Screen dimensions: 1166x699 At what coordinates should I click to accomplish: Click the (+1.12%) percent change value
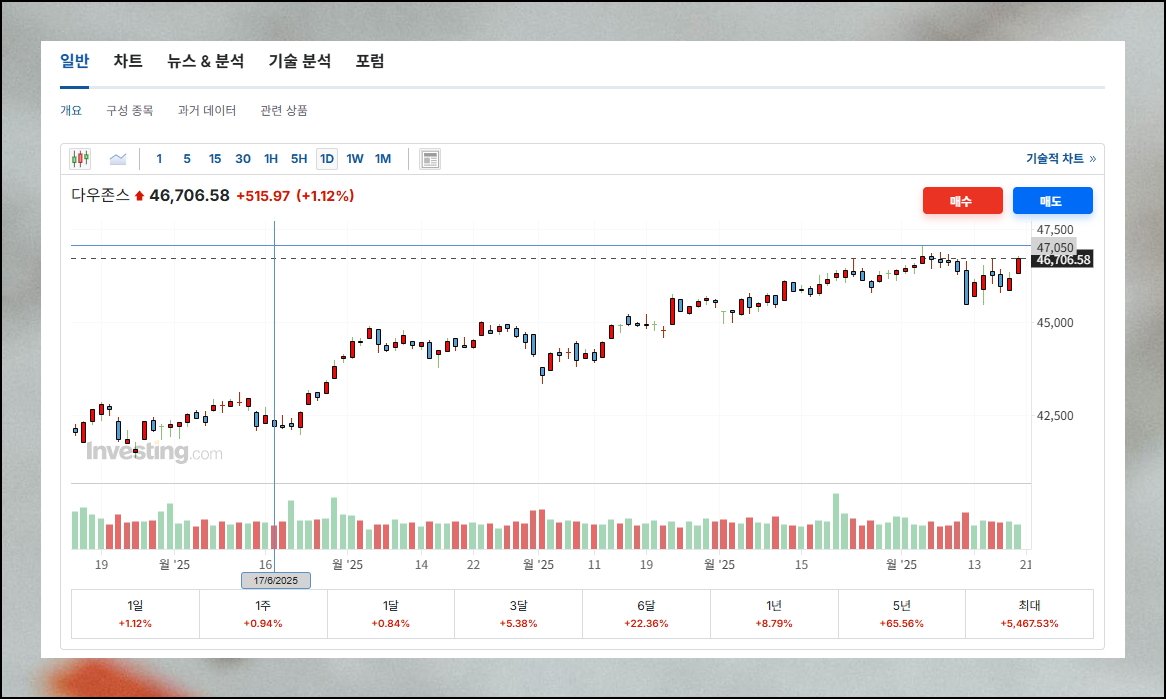click(x=325, y=196)
